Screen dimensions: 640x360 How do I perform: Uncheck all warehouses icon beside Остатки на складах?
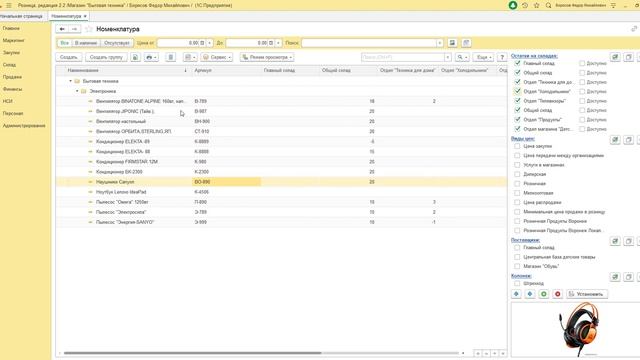(x=629, y=57)
